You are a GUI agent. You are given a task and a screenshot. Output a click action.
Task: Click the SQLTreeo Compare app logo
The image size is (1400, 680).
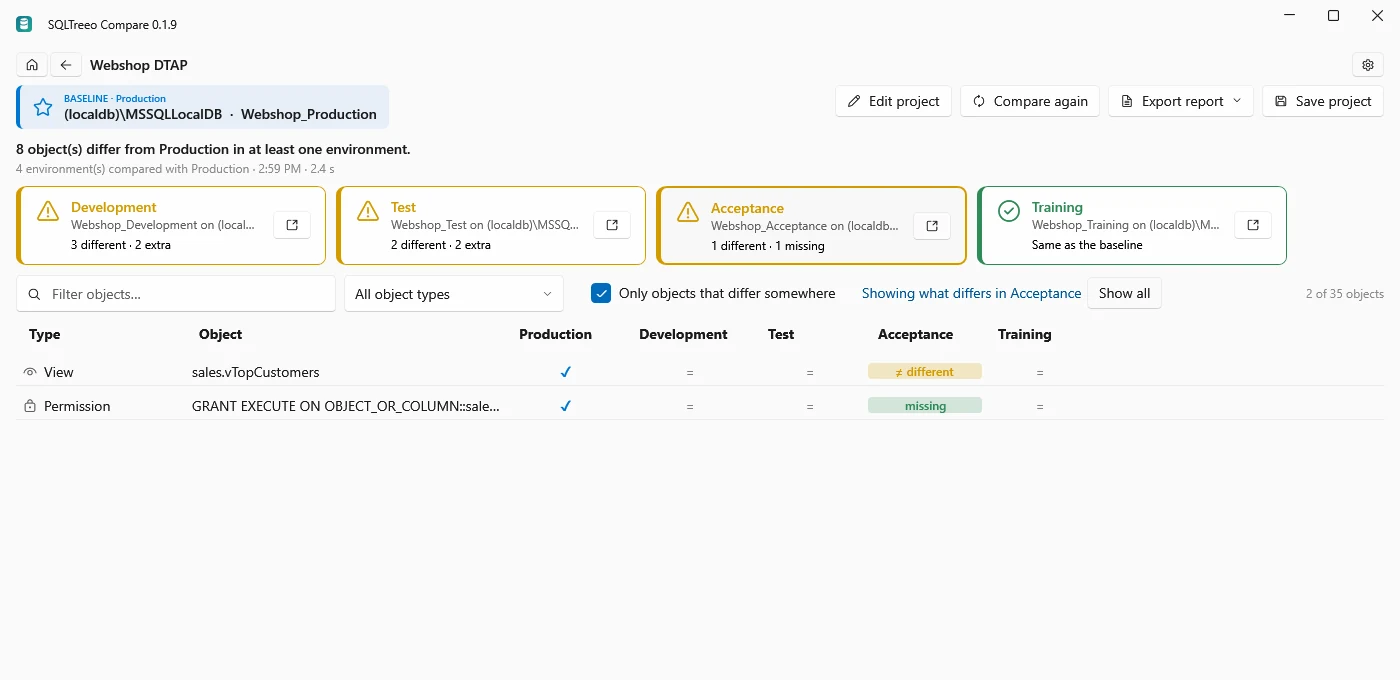[24, 24]
